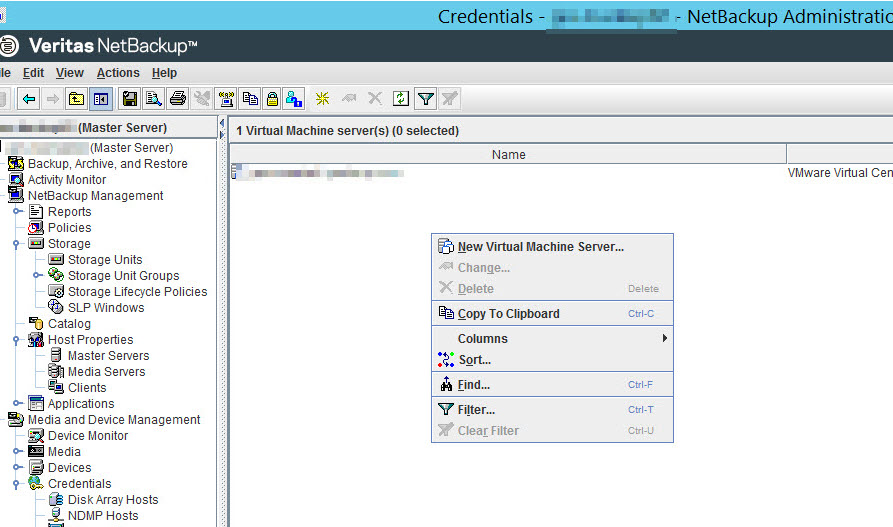Image resolution: width=893 pixels, height=527 pixels.
Task: Click the Name column header
Action: 508,154
